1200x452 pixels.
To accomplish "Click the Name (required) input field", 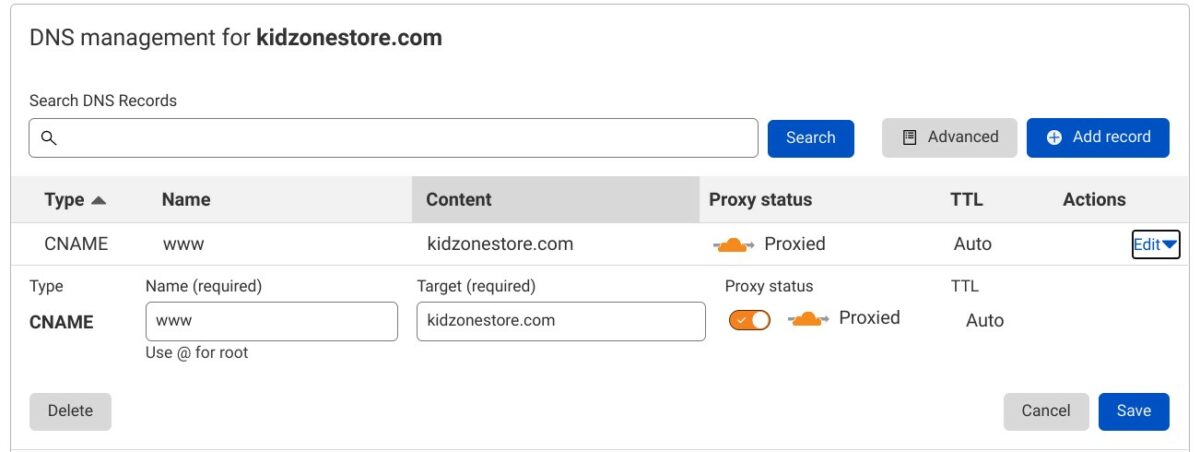I will pyautogui.click(x=271, y=321).
